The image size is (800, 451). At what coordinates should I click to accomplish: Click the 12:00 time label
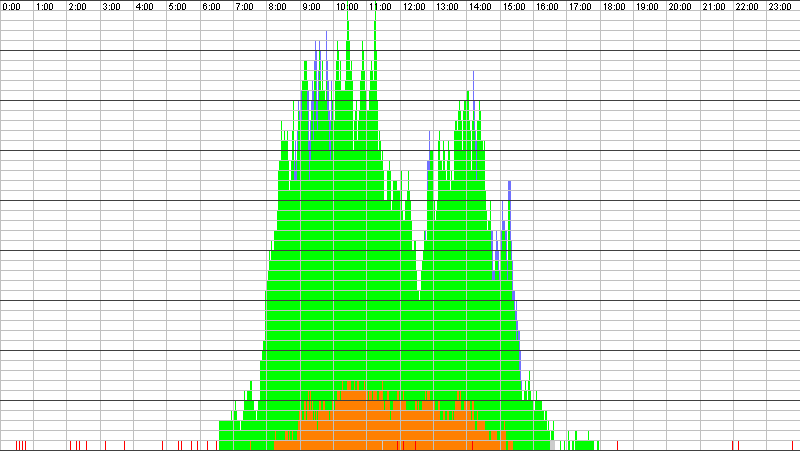click(414, 7)
